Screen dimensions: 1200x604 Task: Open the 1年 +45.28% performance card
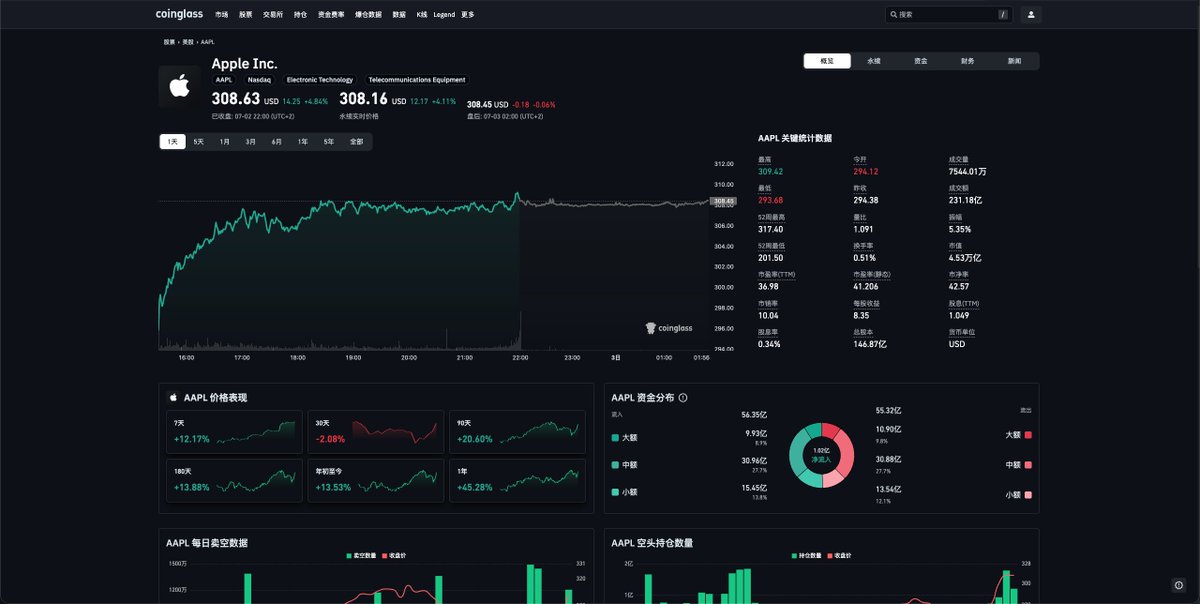coord(517,480)
